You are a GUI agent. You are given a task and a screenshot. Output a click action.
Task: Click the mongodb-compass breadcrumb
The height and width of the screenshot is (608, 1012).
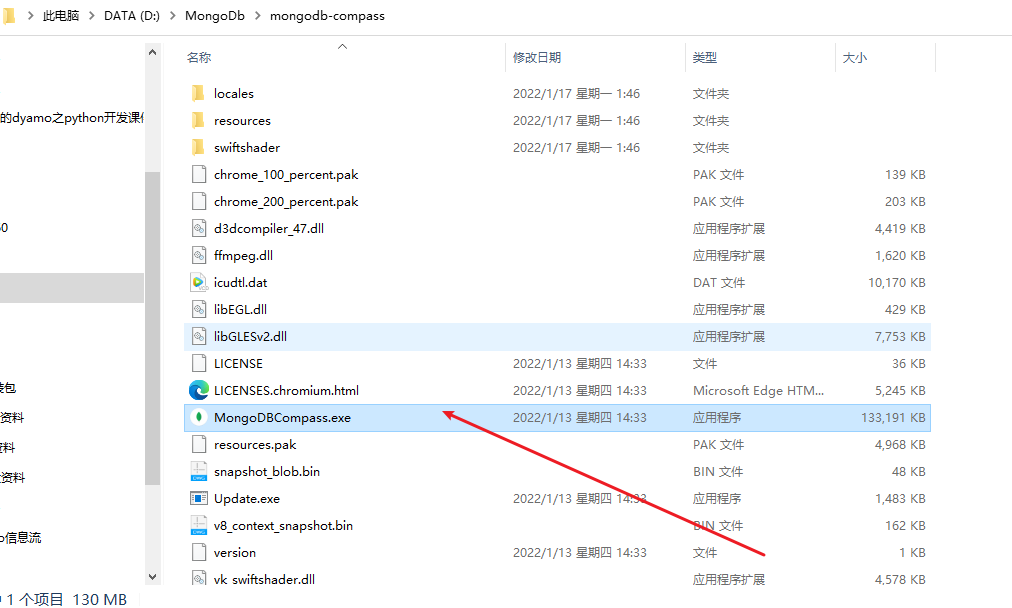pos(327,15)
